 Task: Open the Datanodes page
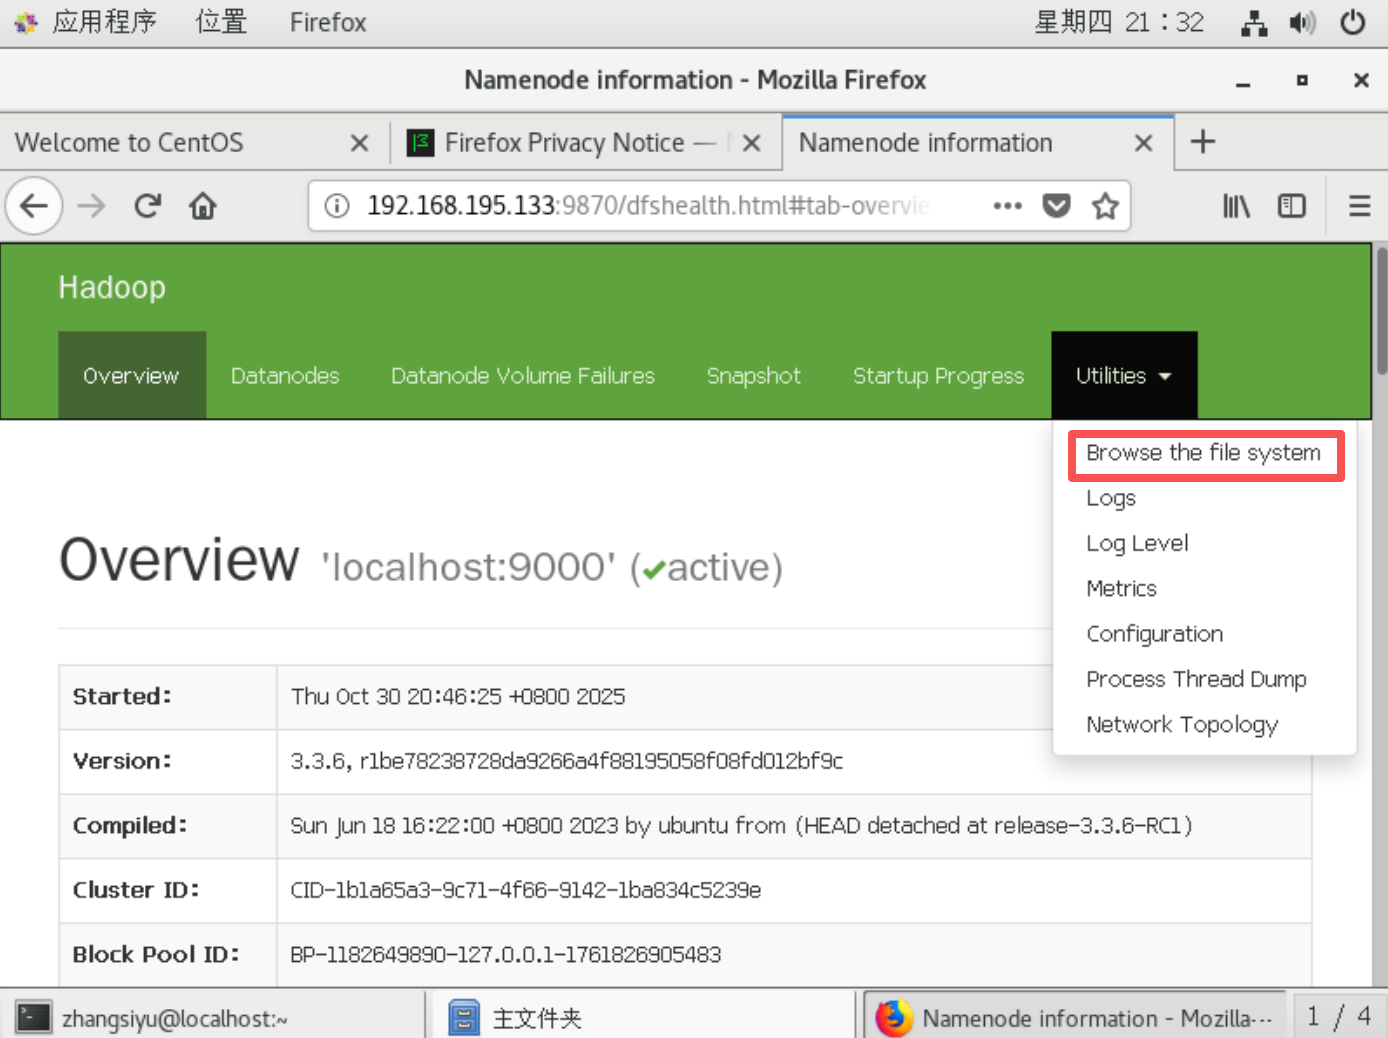pyautogui.click(x=284, y=375)
